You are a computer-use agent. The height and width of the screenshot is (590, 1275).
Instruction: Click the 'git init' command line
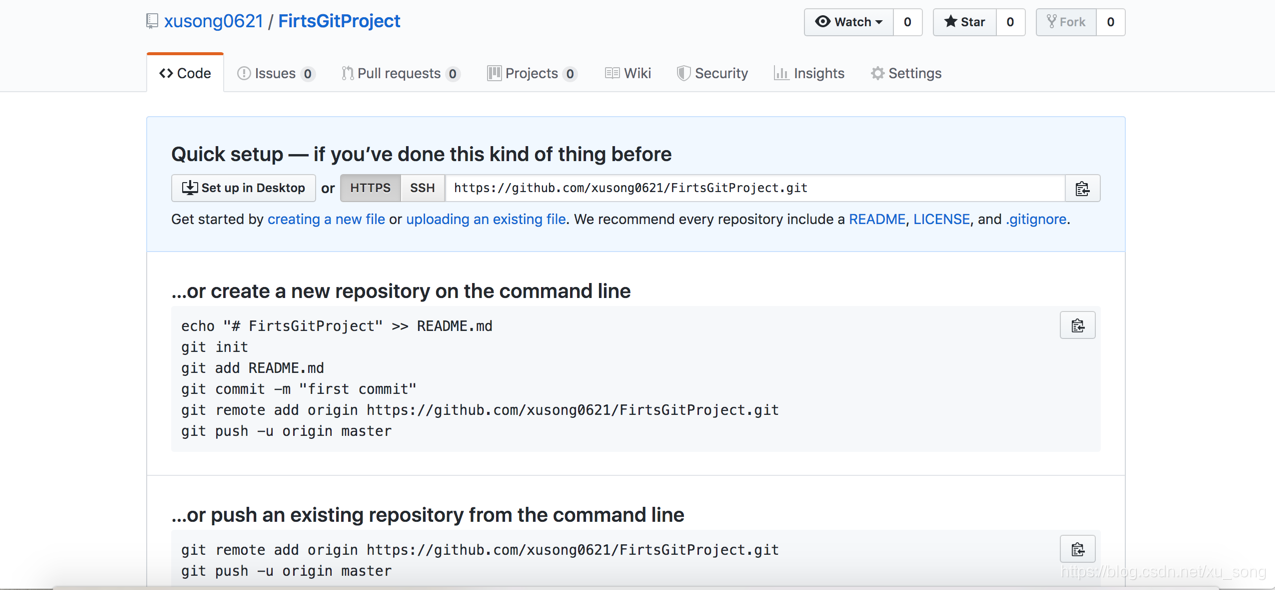click(214, 347)
